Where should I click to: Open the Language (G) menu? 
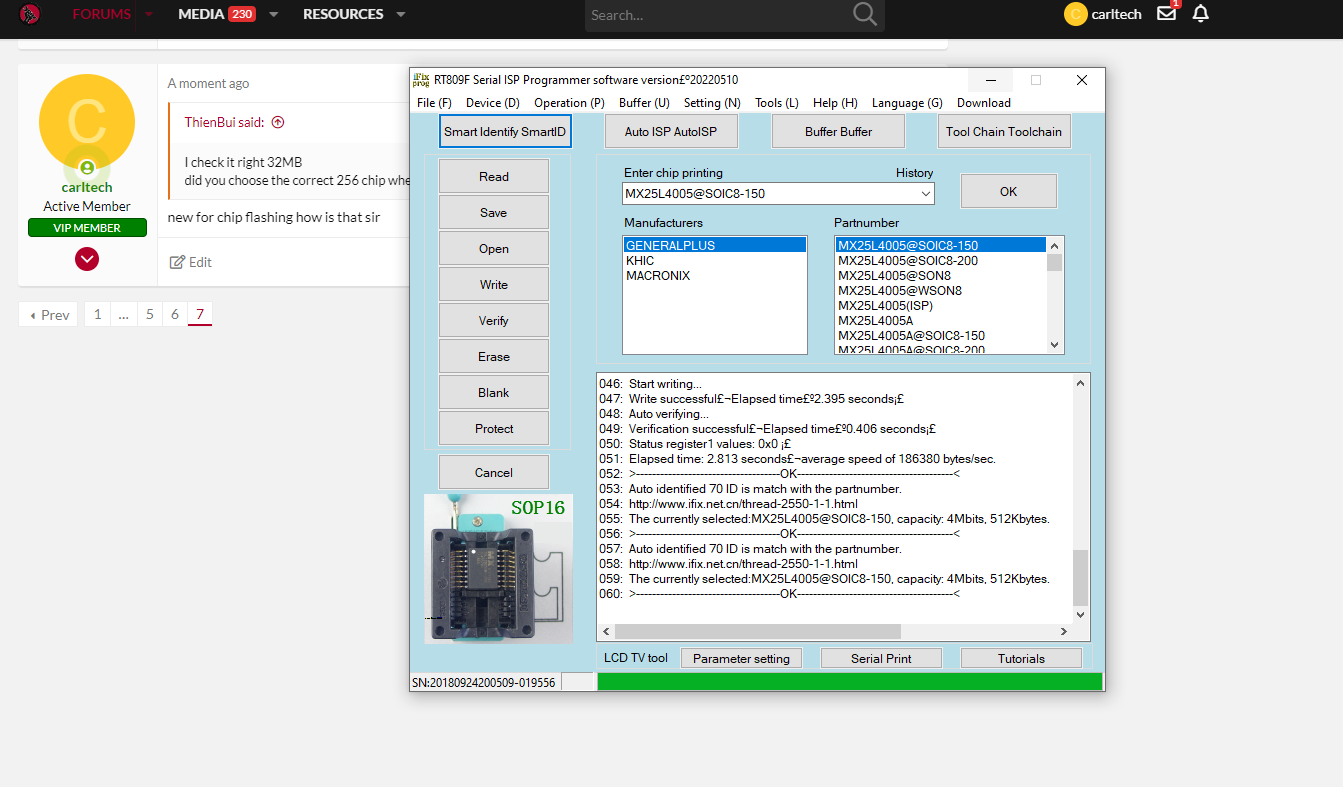pos(907,103)
